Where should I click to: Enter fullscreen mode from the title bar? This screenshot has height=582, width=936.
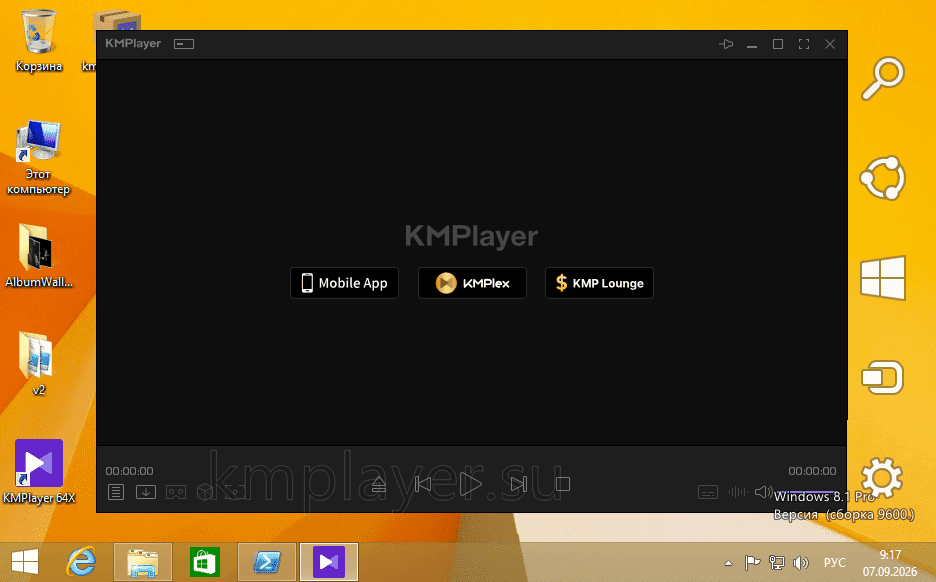pos(803,44)
